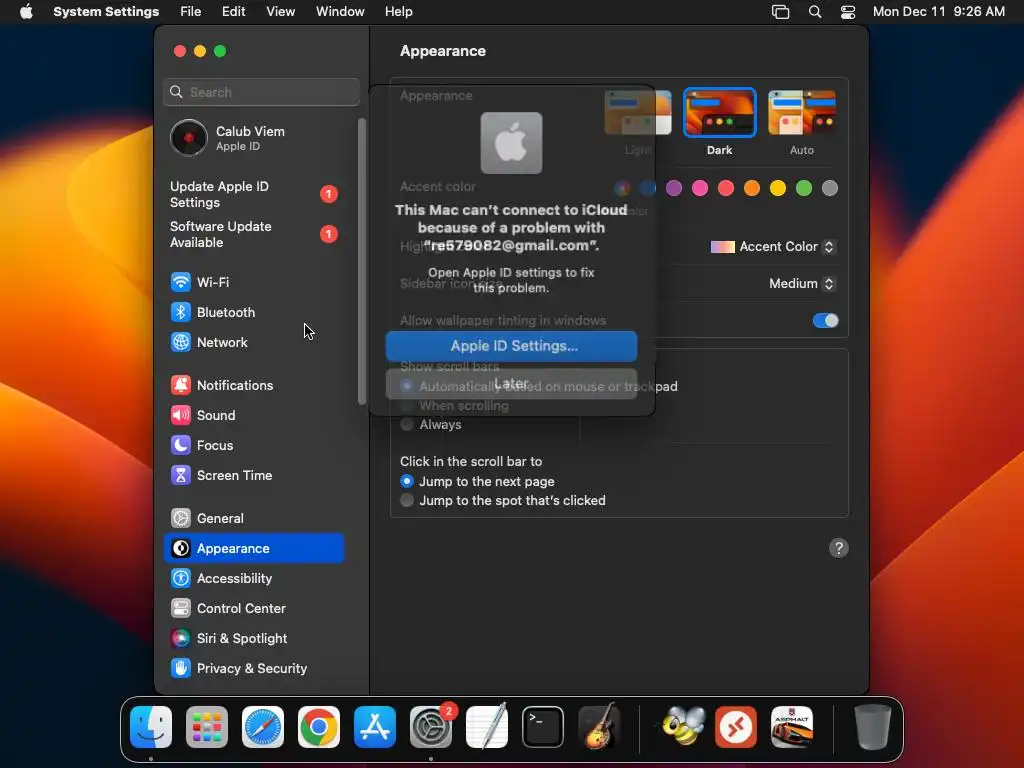Pick the purple accent color
Image resolution: width=1024 pixels, height=768 pixels.
[674, 189]
